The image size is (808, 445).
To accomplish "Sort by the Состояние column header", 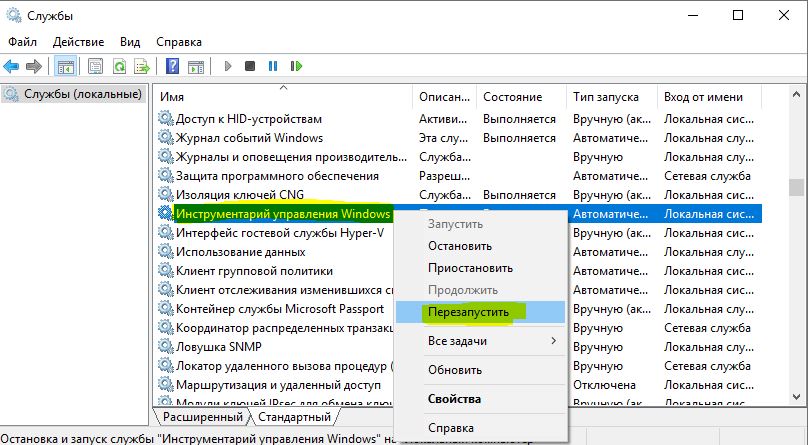I will point(521,97).
